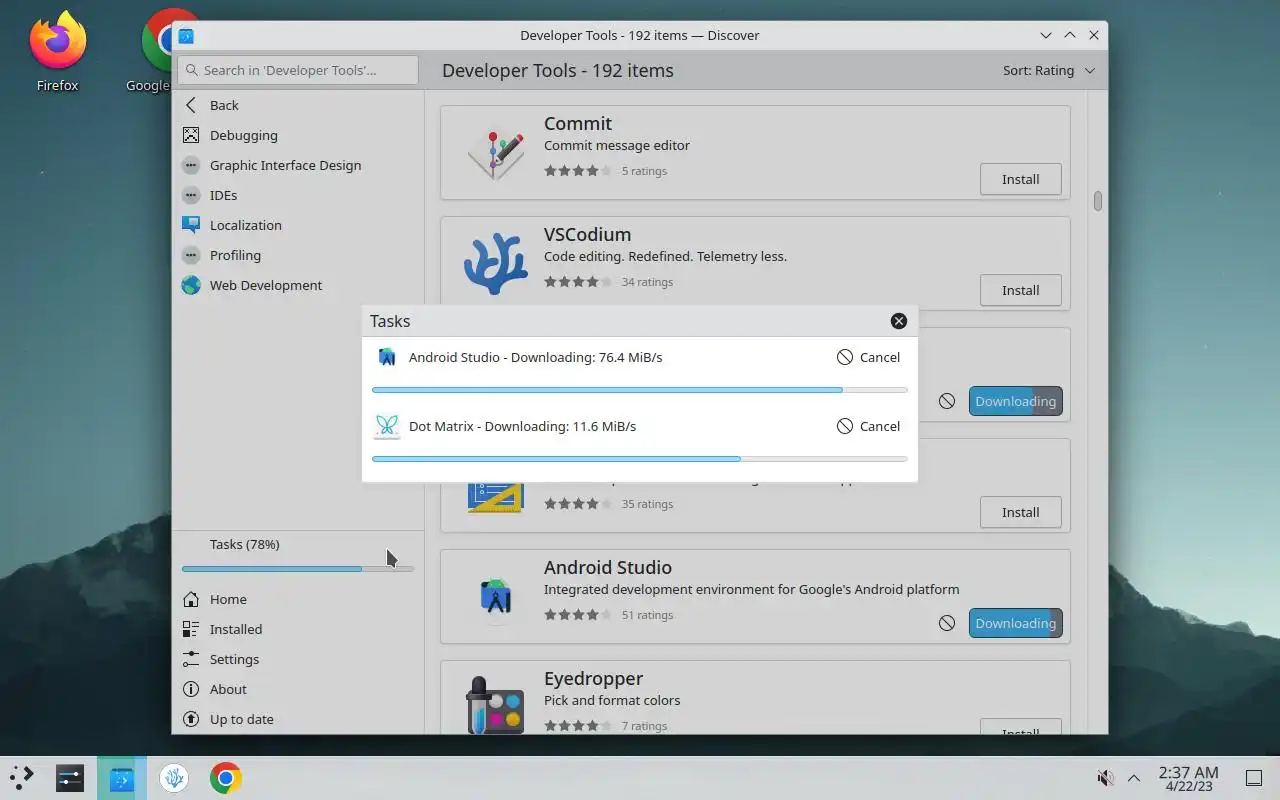The width and height of the screenshot is (1280, 800).
Task: Click Android Studio download progress bar in Tasks
Action: click(x=640, y=390)
